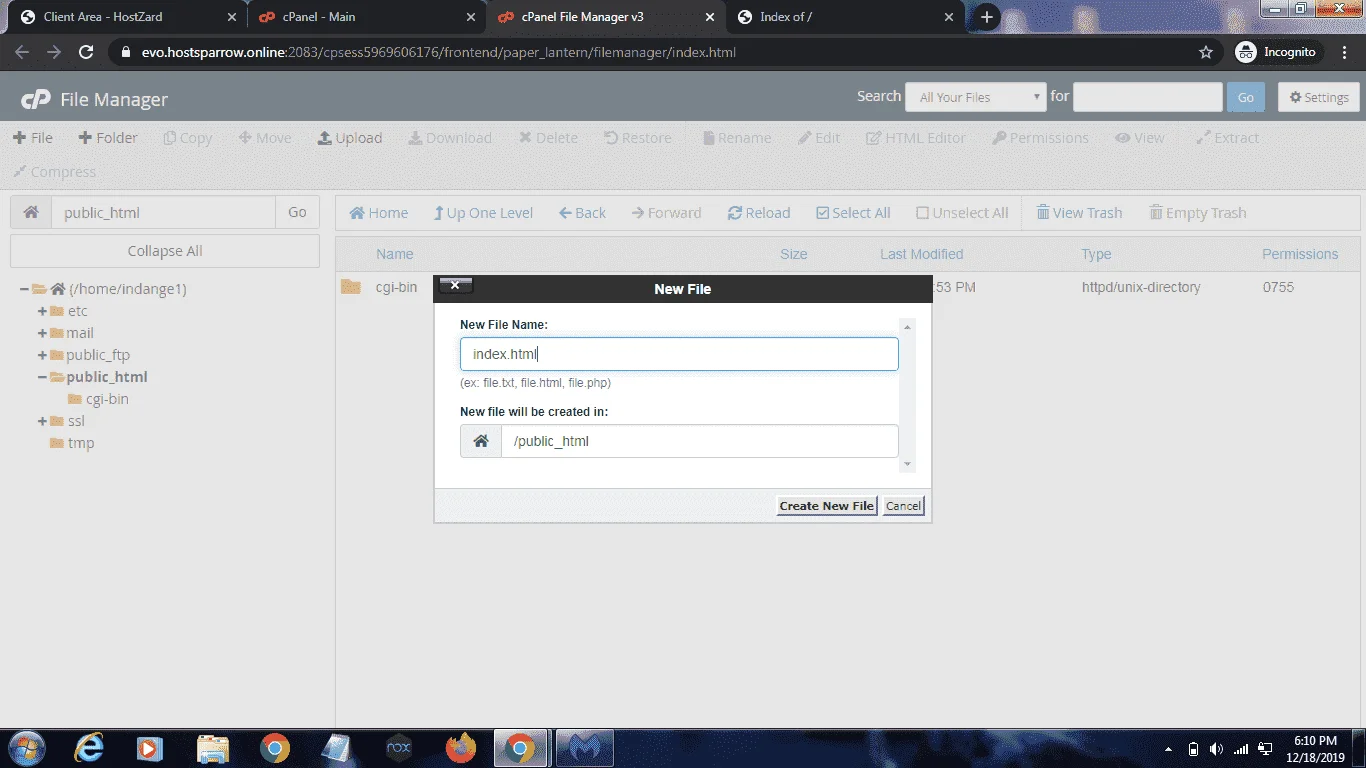Open the All Your Files search dropdown

click(x=976, y=97)
